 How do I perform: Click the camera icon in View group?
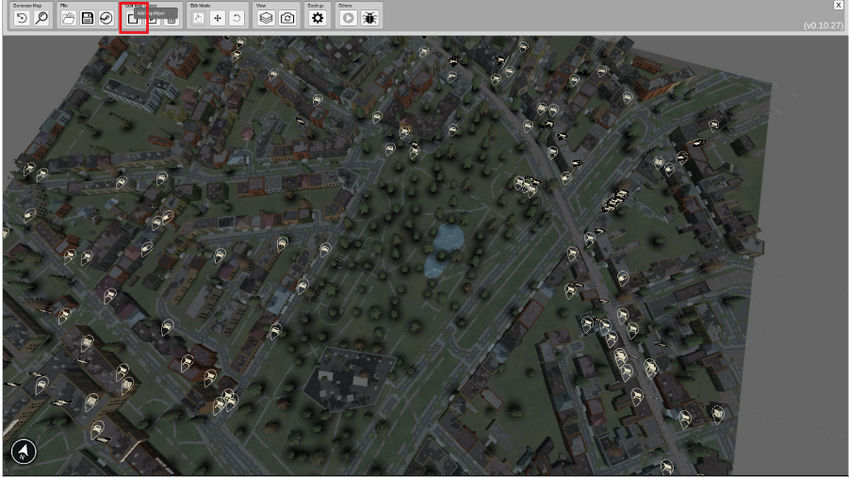coord(287,18)
